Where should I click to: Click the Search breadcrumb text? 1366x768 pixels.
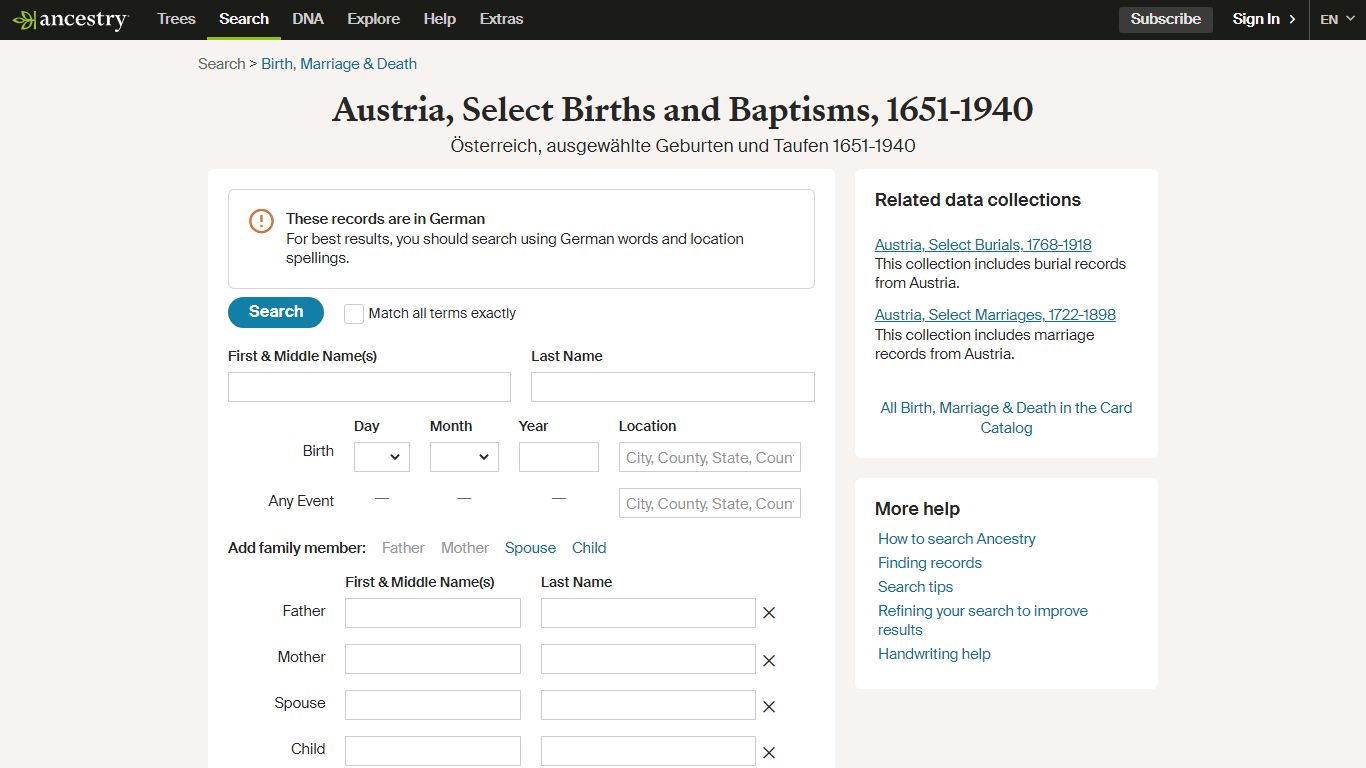[221, 64]
